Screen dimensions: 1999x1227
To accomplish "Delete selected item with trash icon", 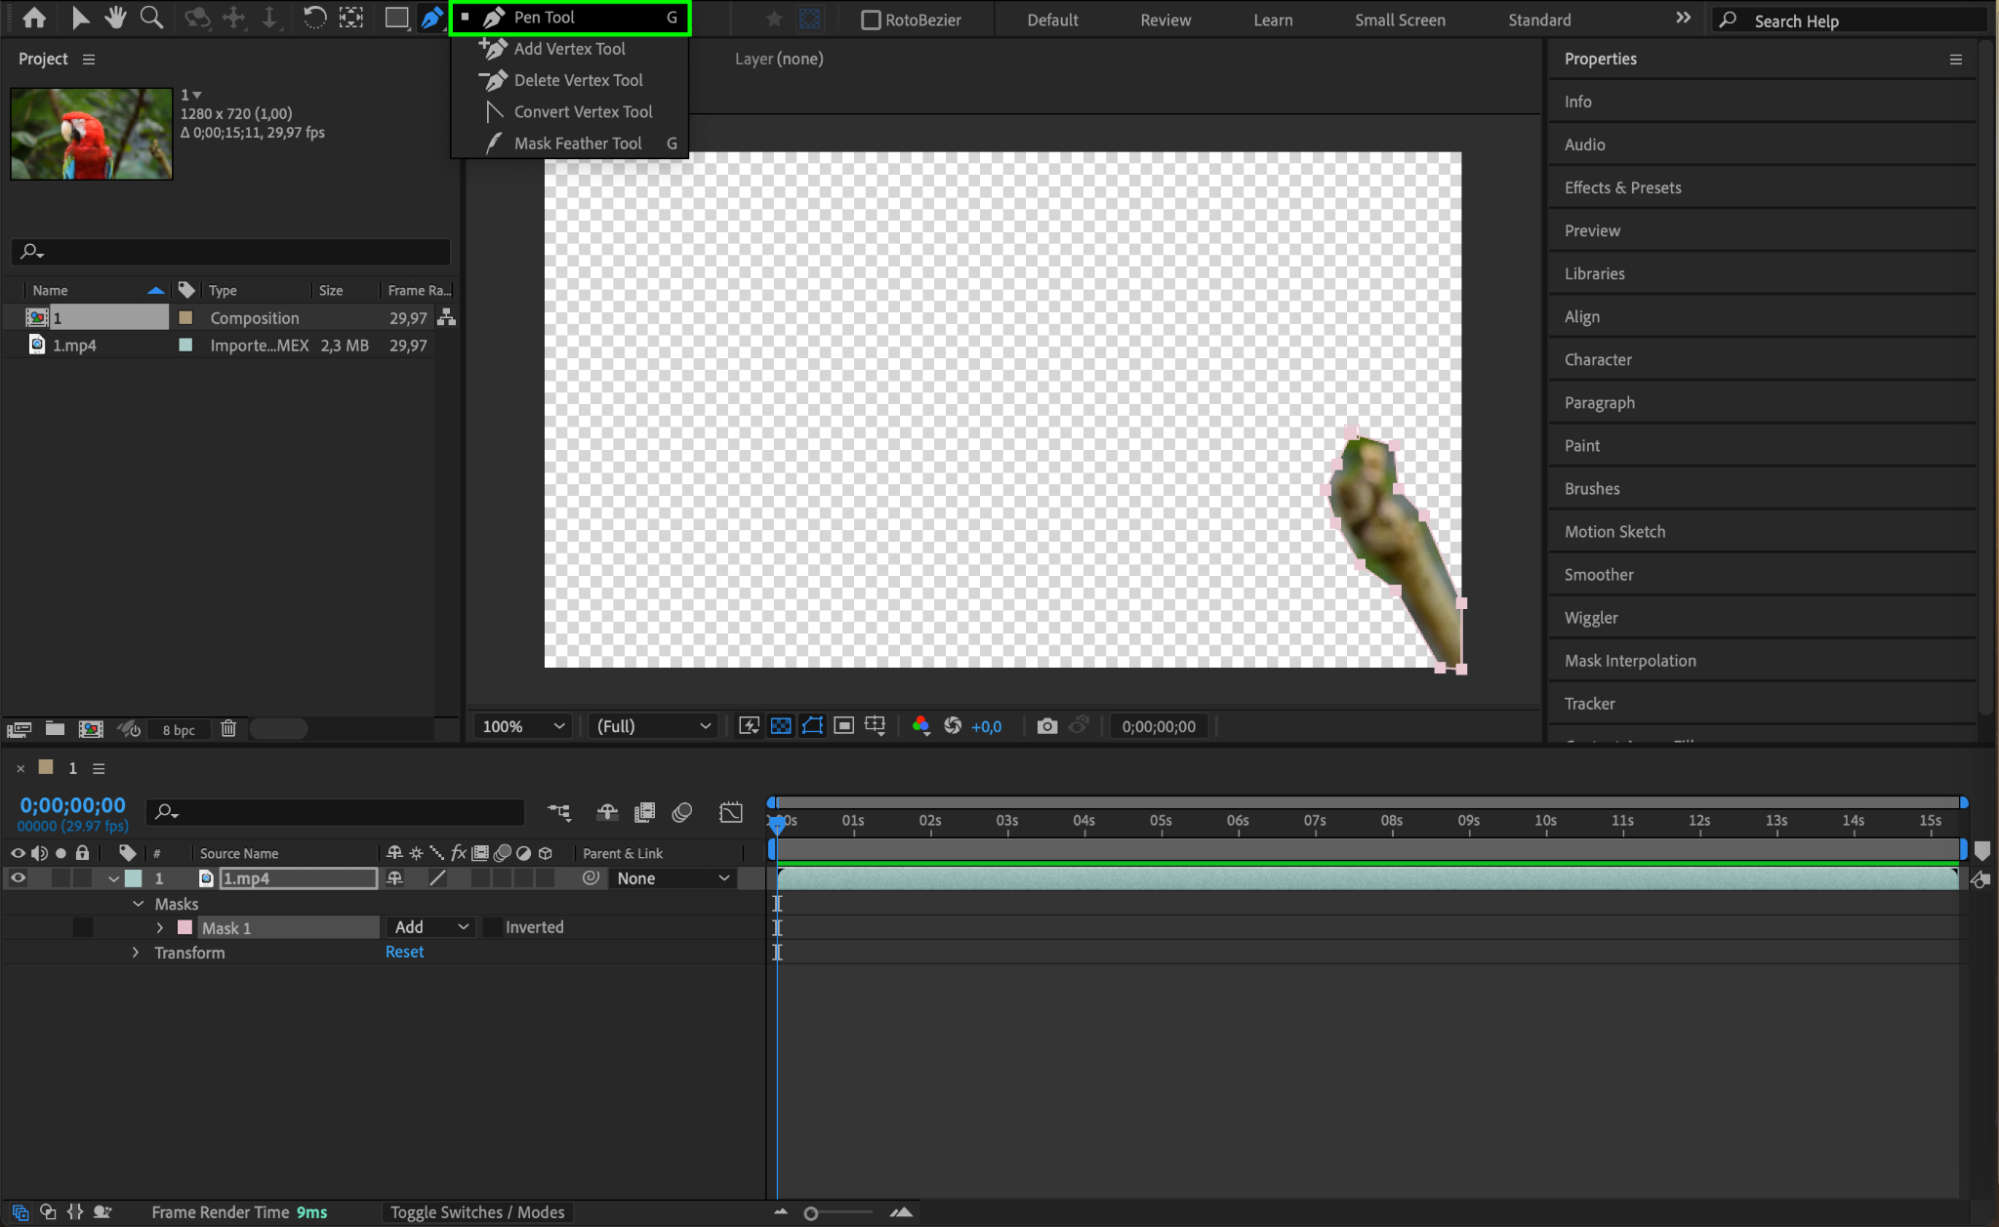I will pos(228,729).
